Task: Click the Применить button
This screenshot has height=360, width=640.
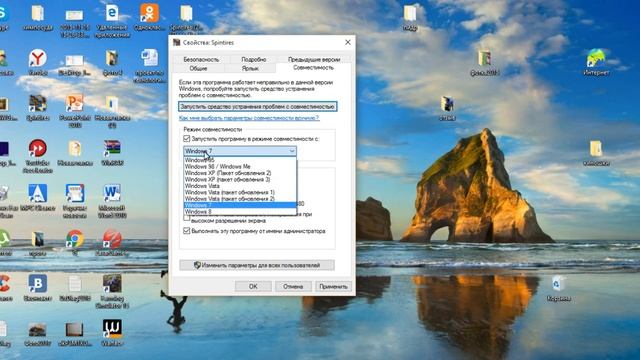Action: tap(333, 287)
